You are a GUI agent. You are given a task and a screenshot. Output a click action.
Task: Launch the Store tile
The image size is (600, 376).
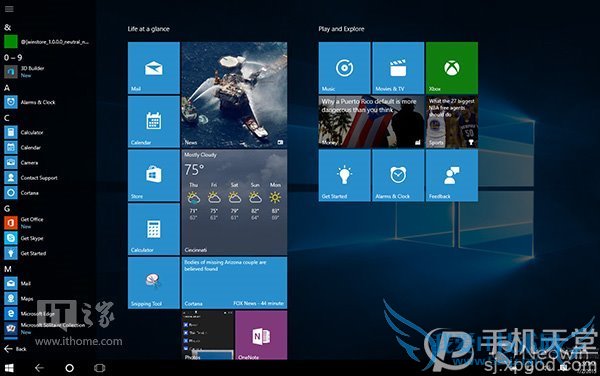tap(154, 176)
